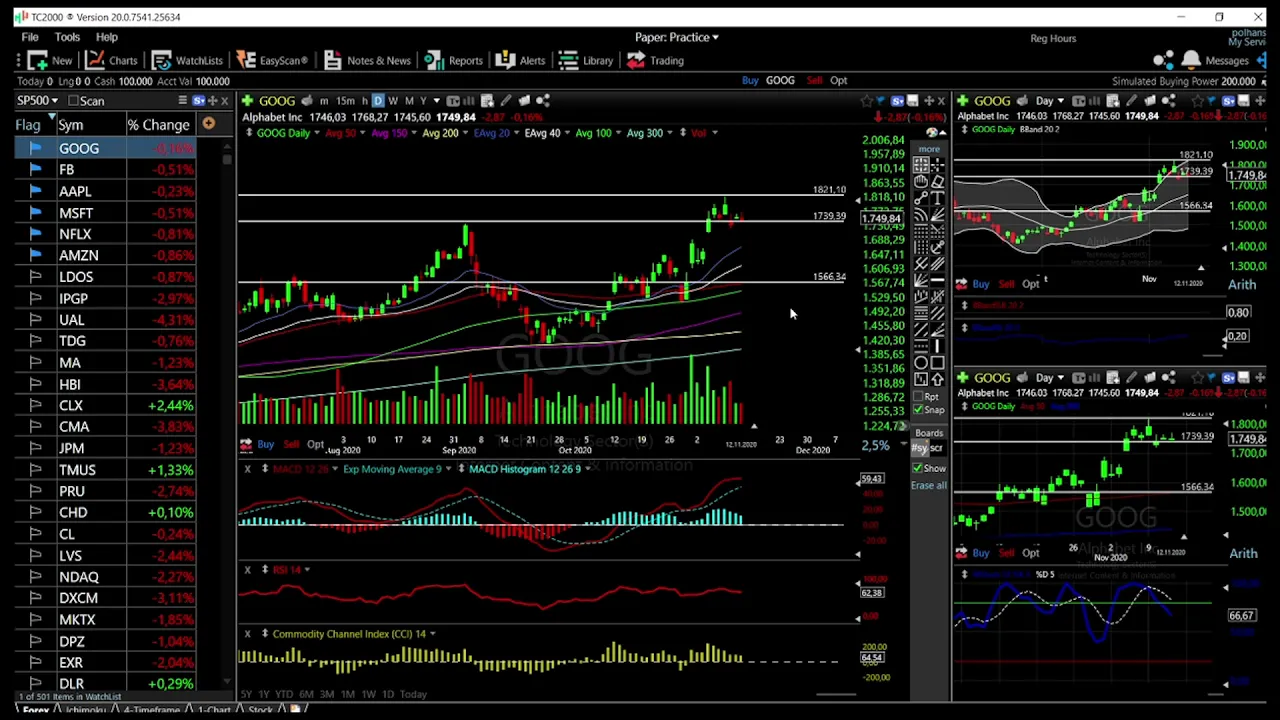Click the bell Alerts icon in top toolbar
The image size is (1280, 720).
click(x=505, y=60)
